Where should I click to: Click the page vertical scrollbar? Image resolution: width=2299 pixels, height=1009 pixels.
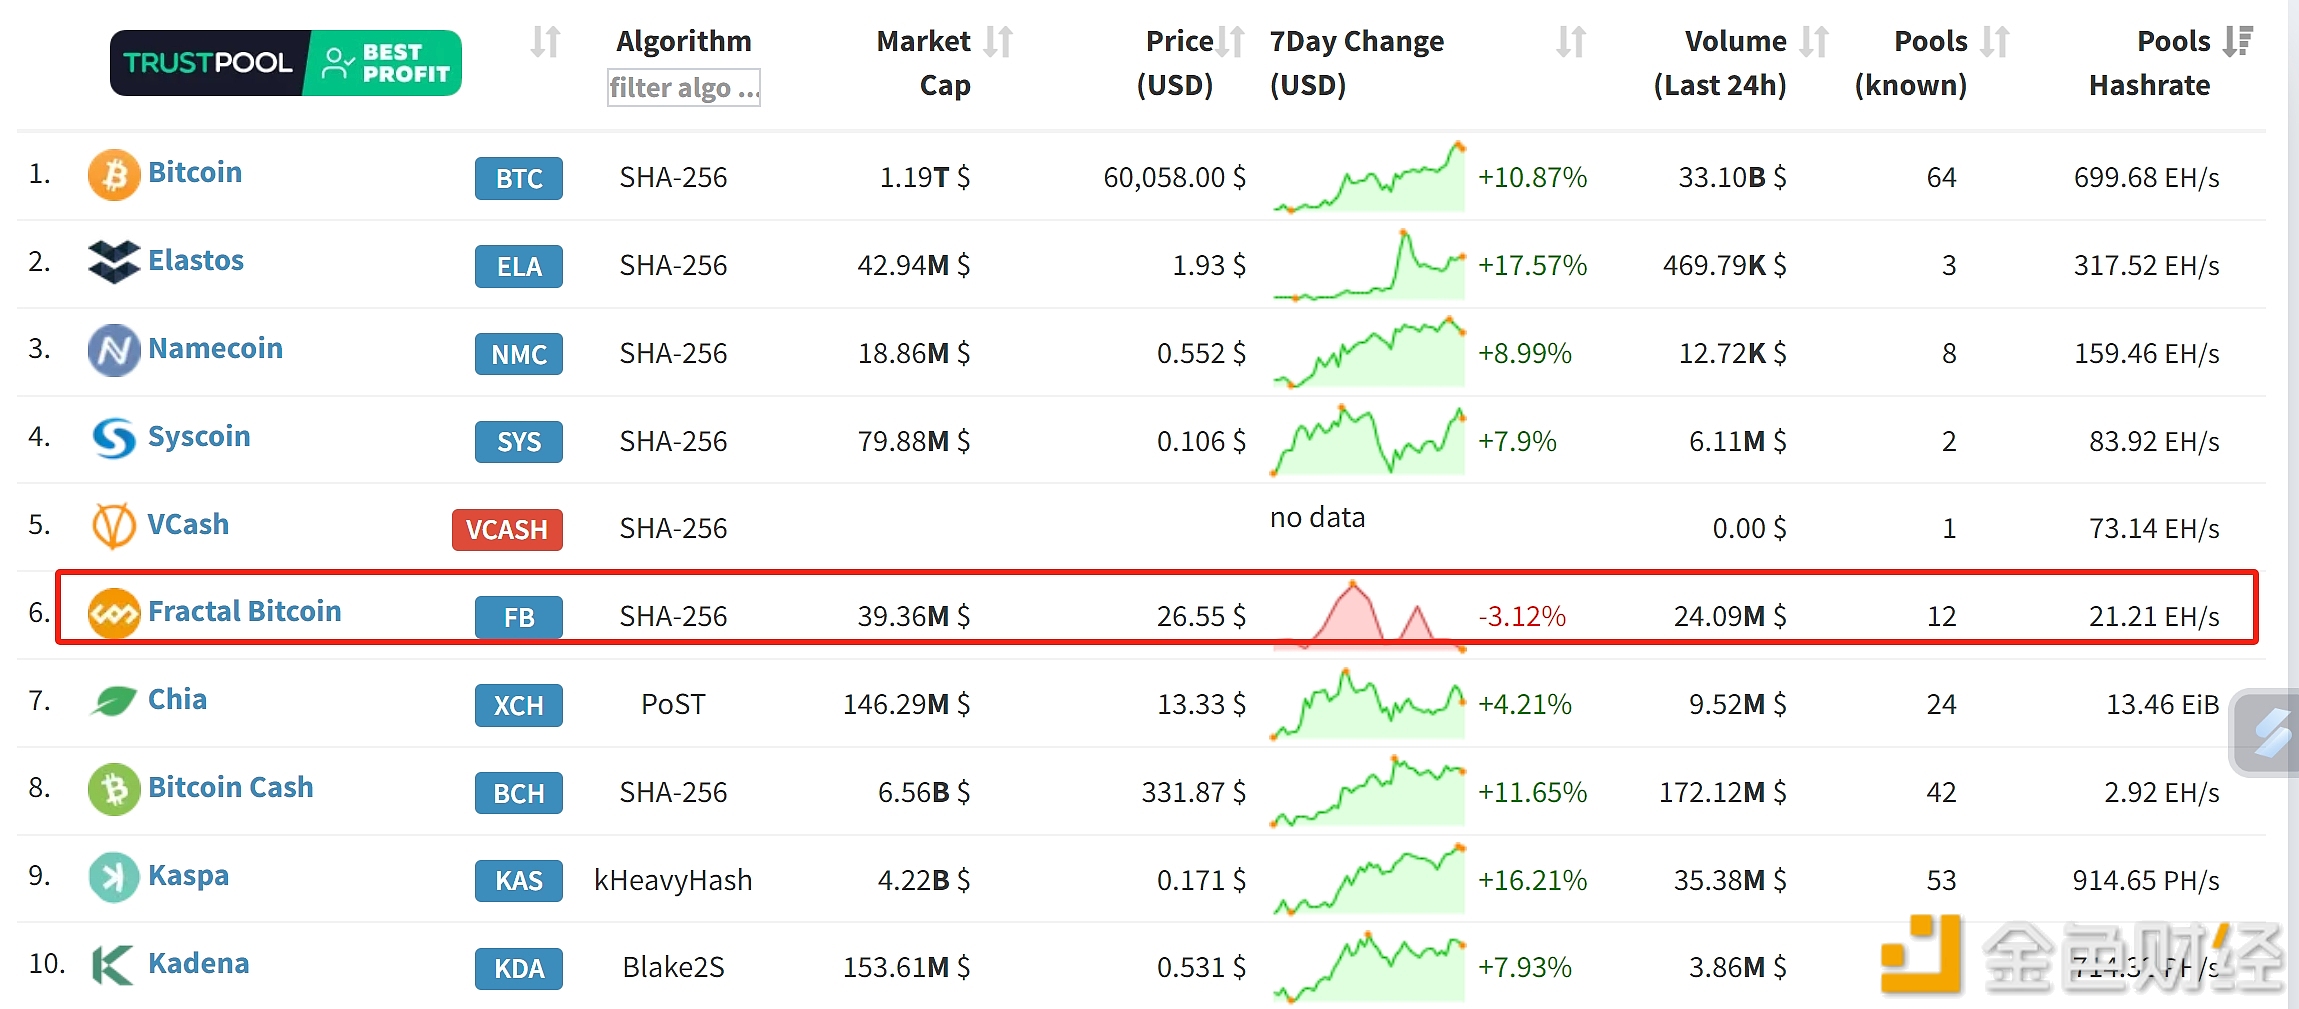pyautogui.click(x=2293, y=504)
